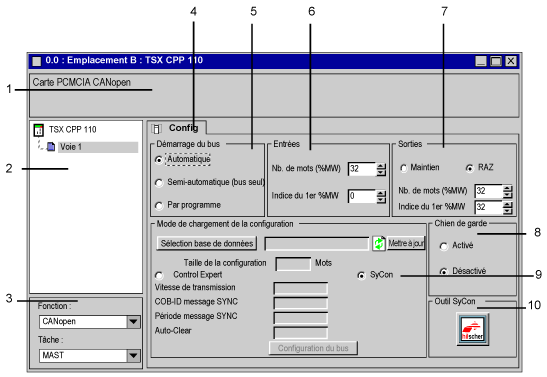Increase Entrées Nb. de mots spinner
This screenshot has width=547, height=377.
click(381, 166)
